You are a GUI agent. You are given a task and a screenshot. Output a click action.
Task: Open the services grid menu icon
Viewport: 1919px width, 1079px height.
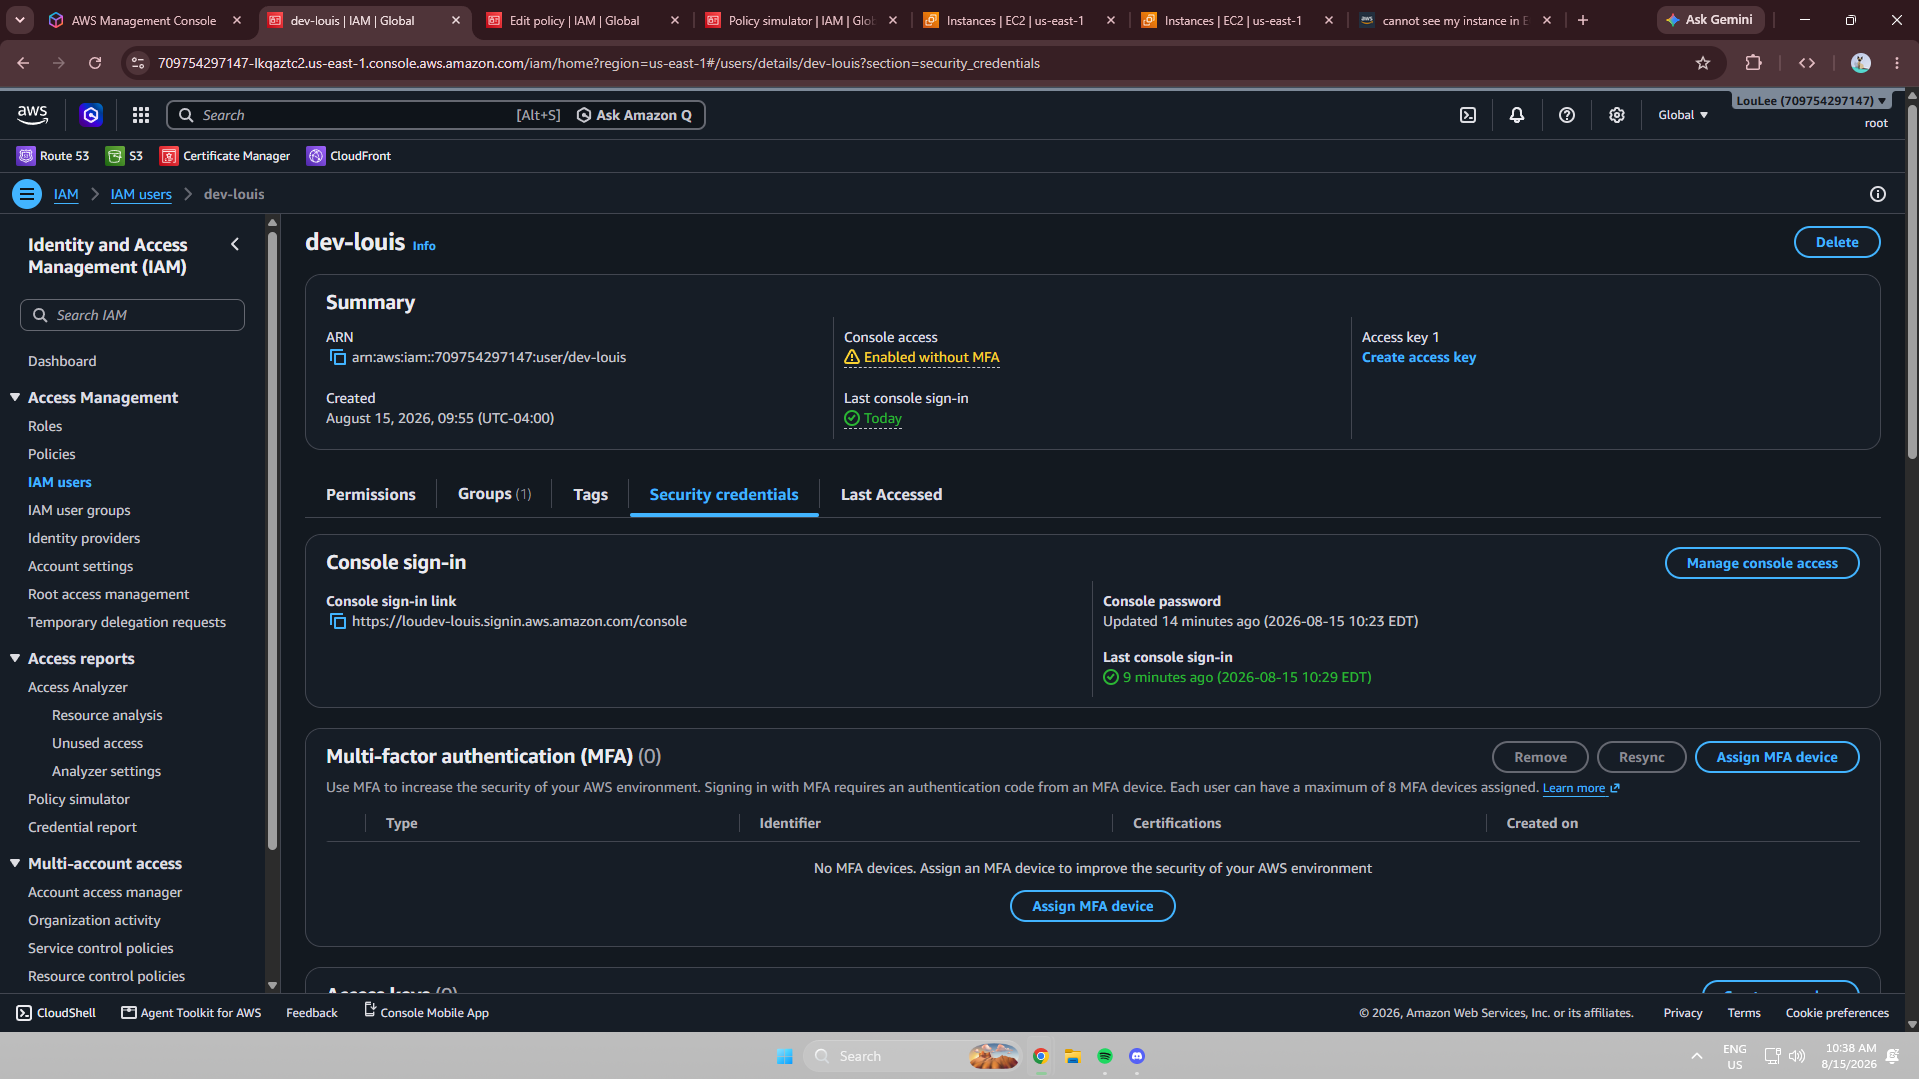click(141, 115)
